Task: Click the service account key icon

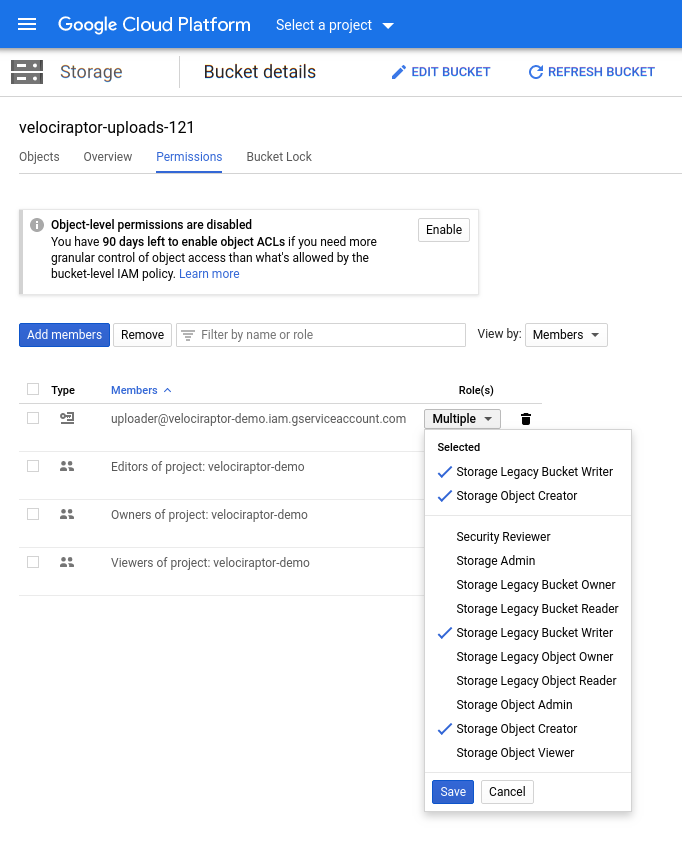Action: click(67, 418)
